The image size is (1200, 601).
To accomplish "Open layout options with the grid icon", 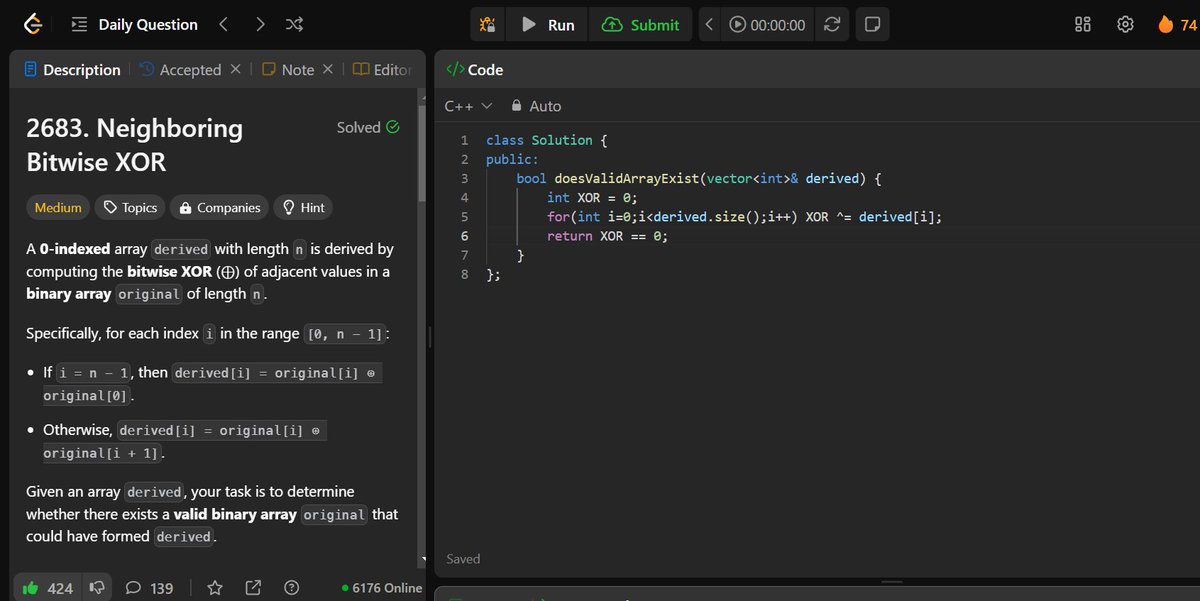I will tap(1082, 24).
